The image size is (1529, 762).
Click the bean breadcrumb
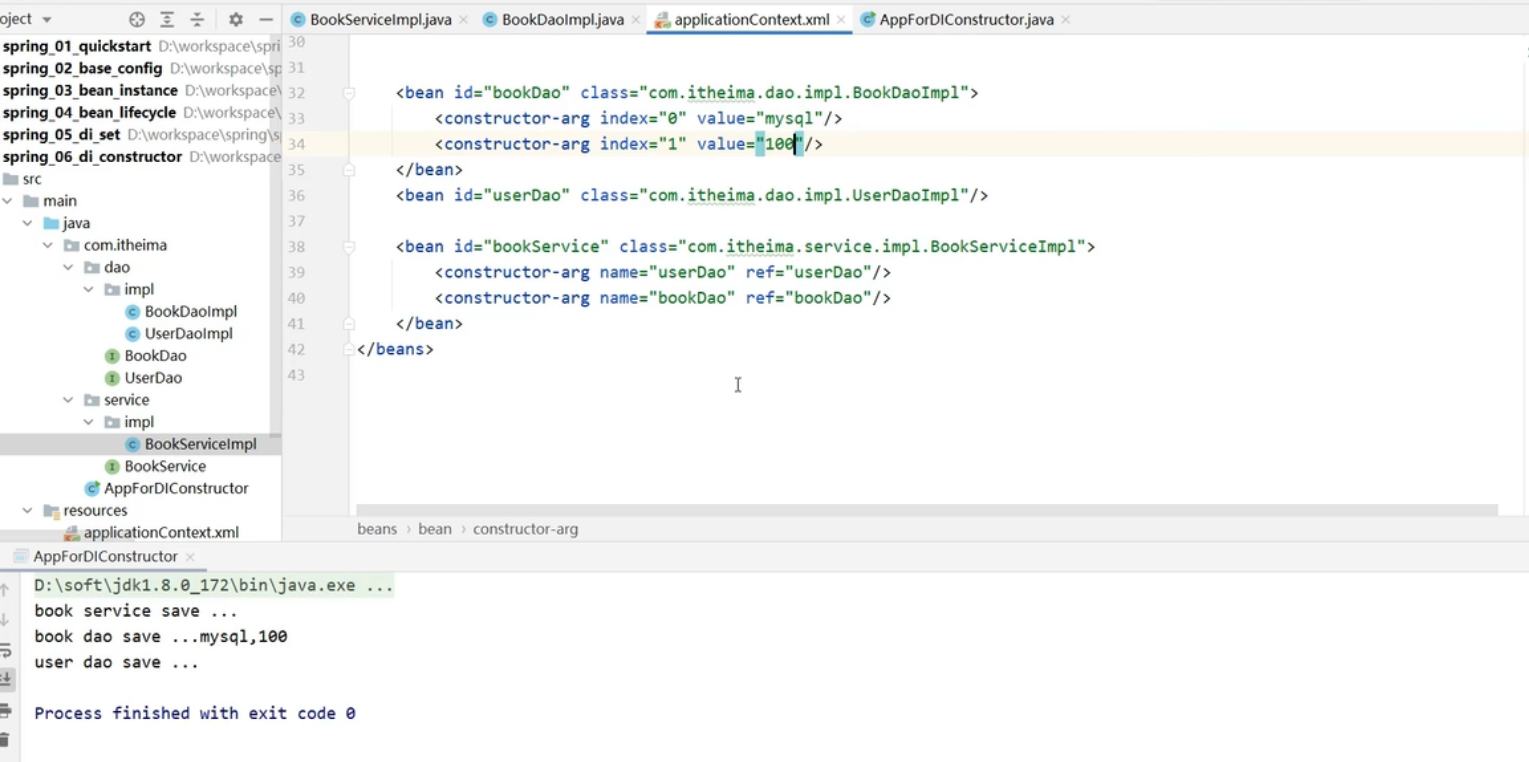(435, 529)
